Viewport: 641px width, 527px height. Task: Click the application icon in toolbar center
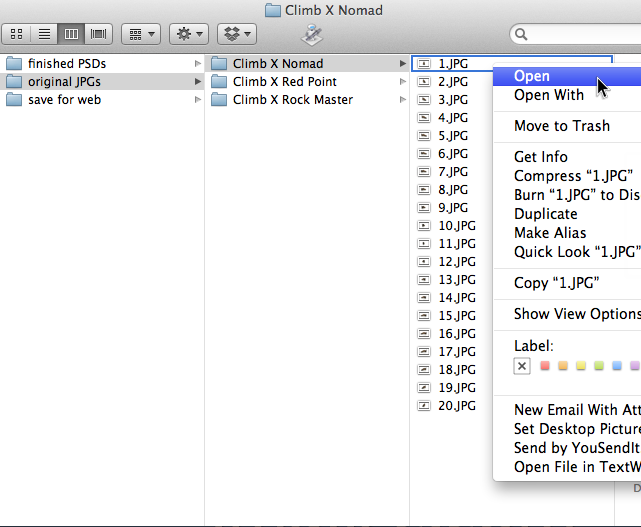312,35
